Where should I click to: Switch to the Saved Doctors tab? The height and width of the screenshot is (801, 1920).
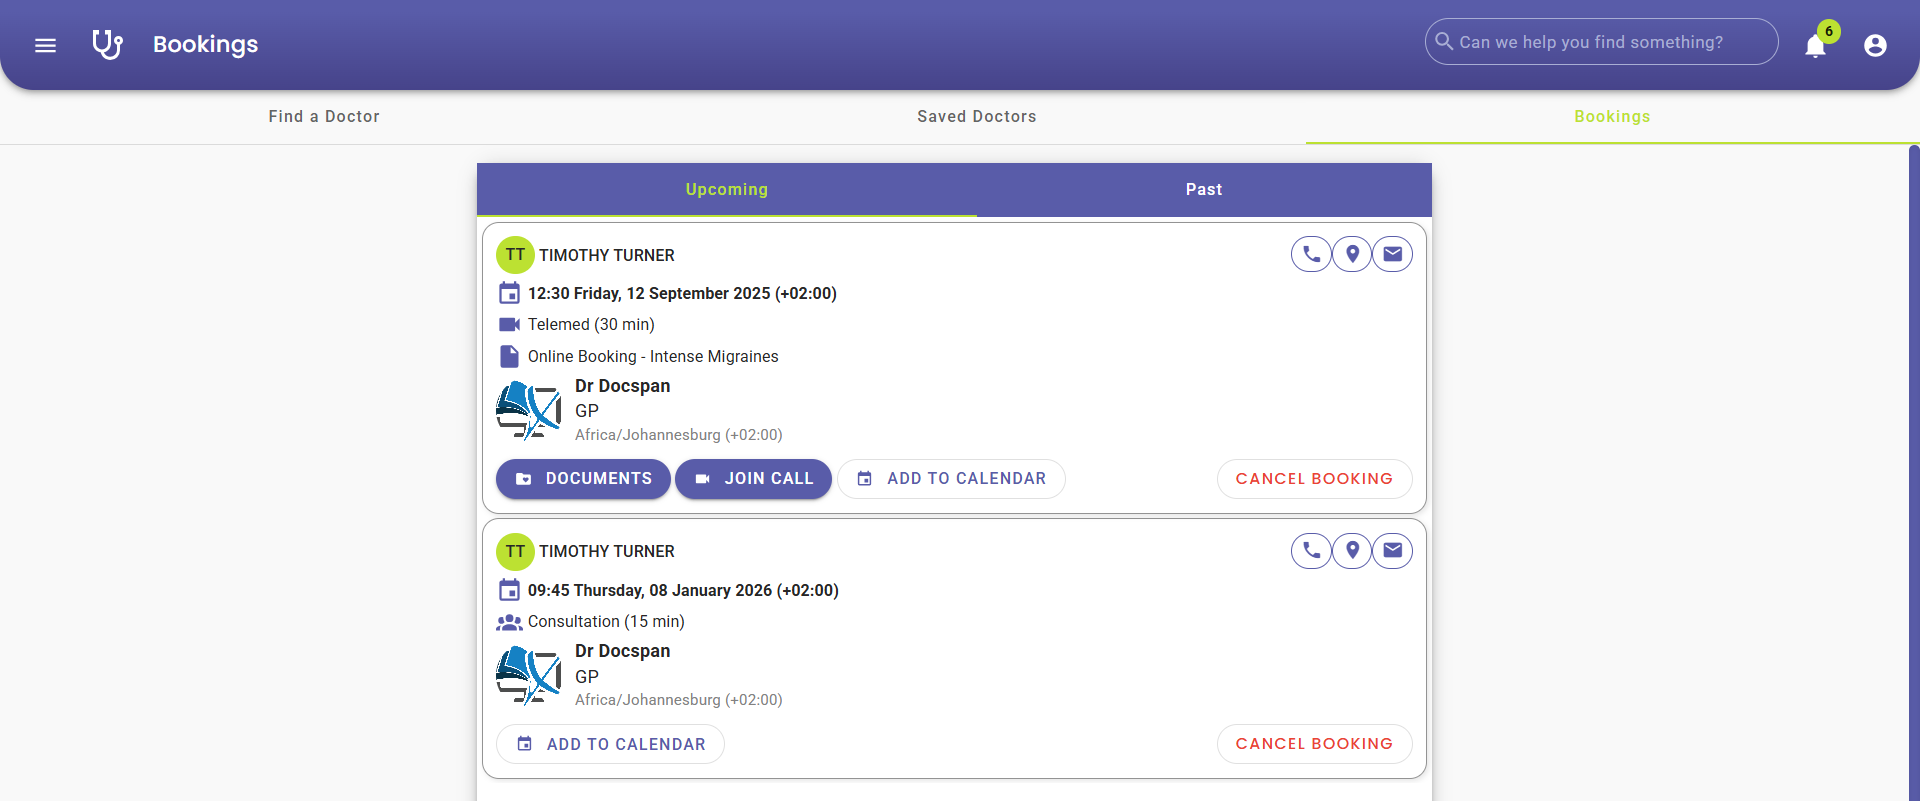tap(976, 117)
